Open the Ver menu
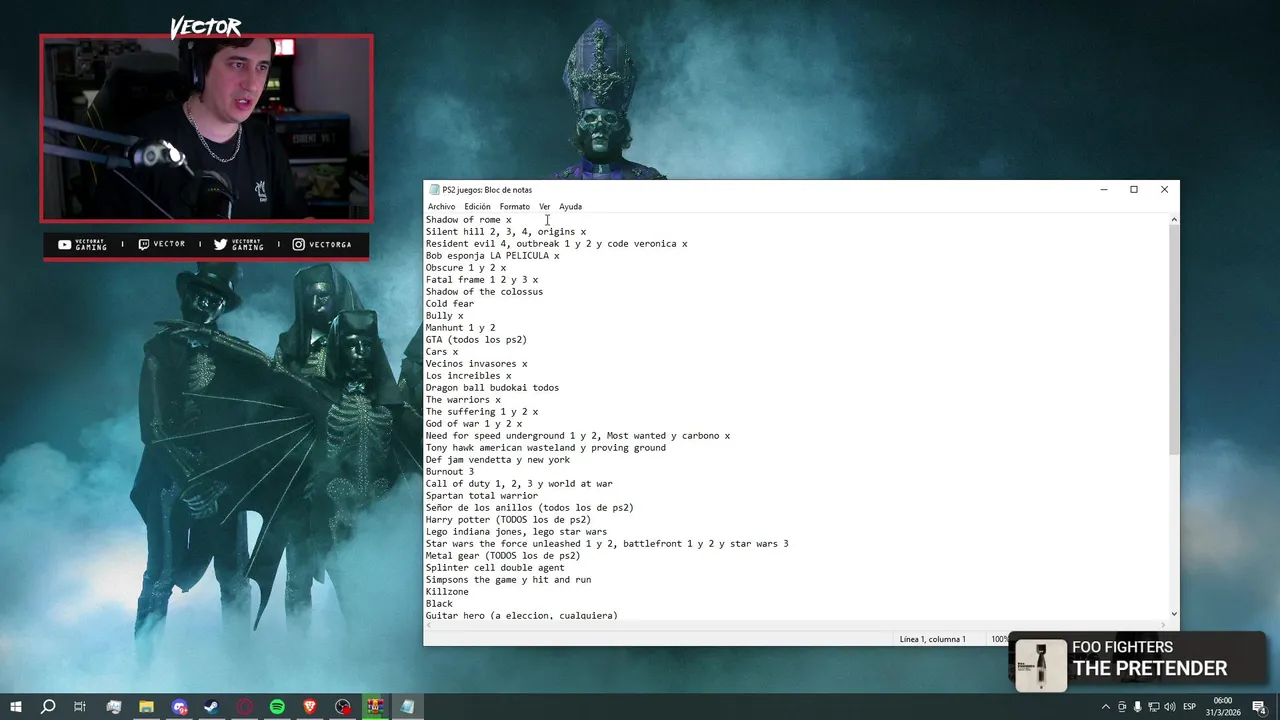The image size is (1280, 720). point(544,207)
